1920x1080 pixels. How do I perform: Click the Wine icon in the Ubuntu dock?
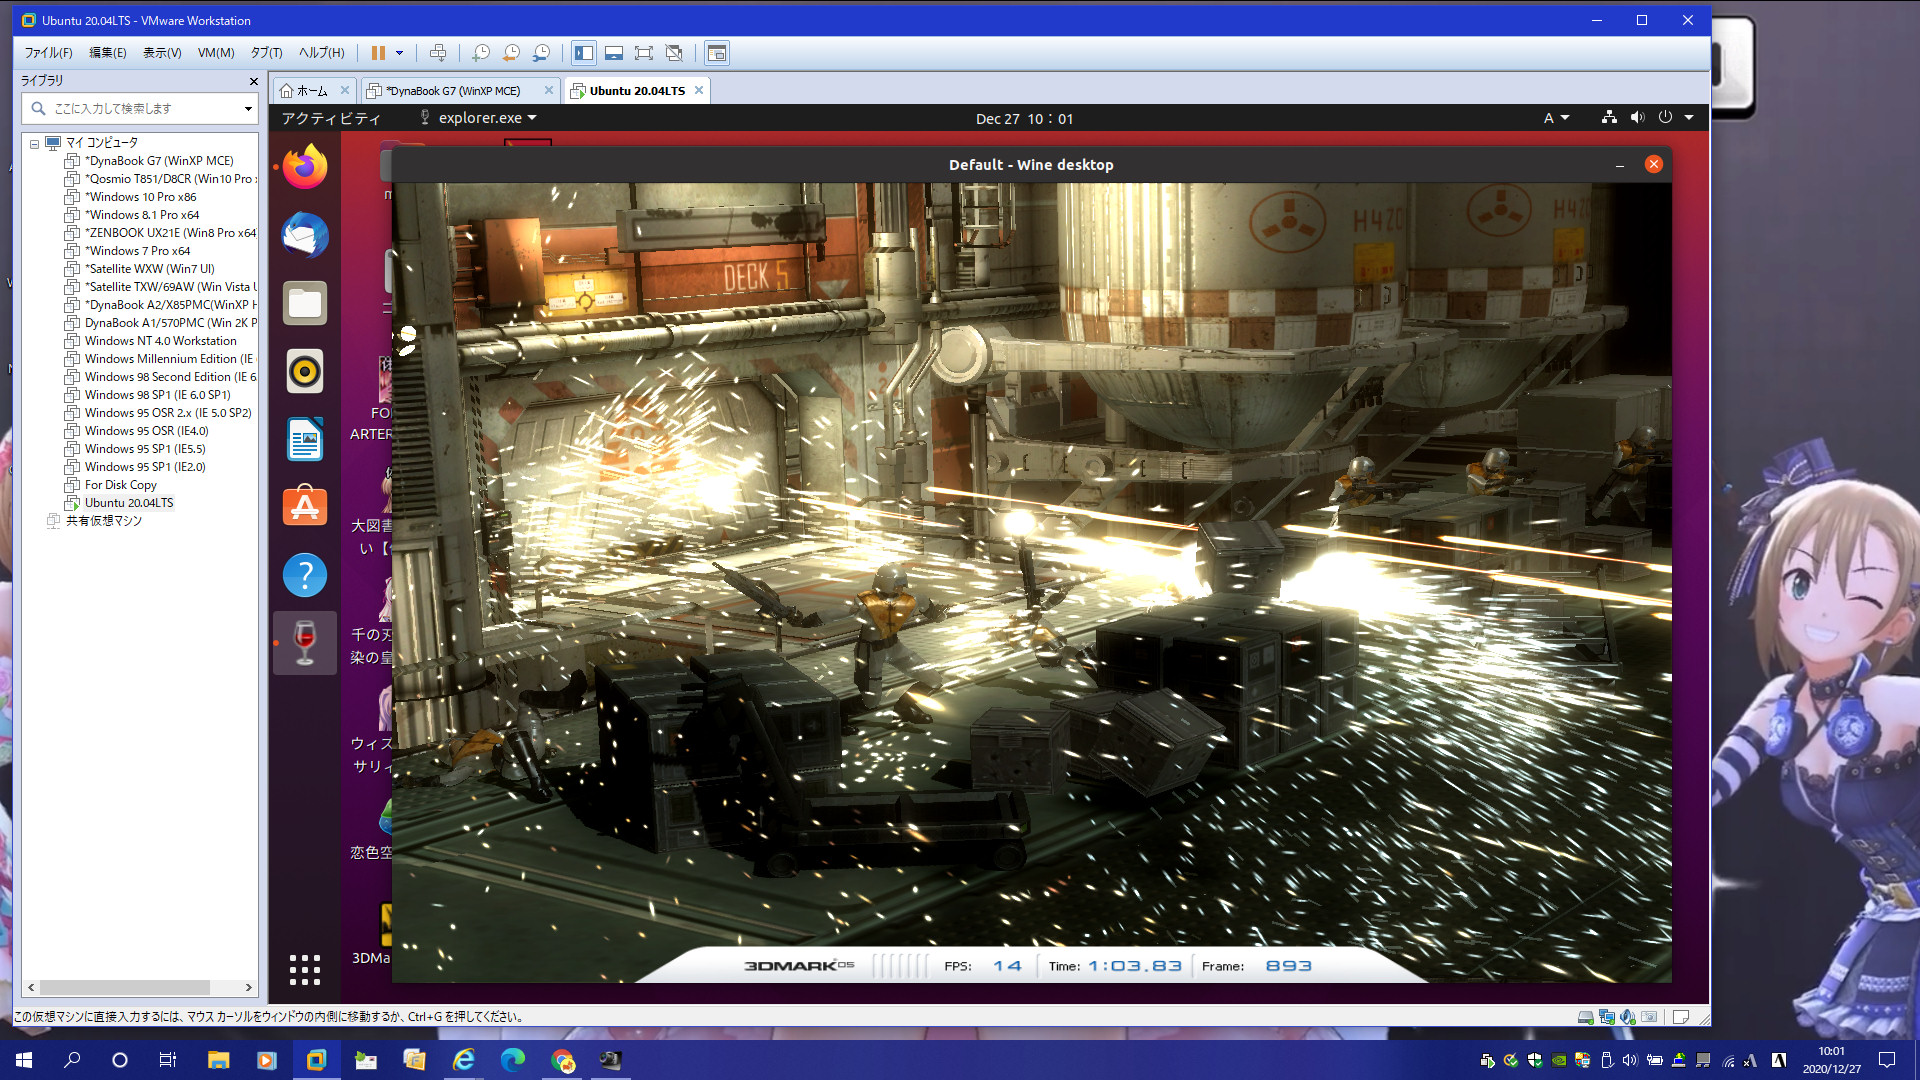[305, 643]
